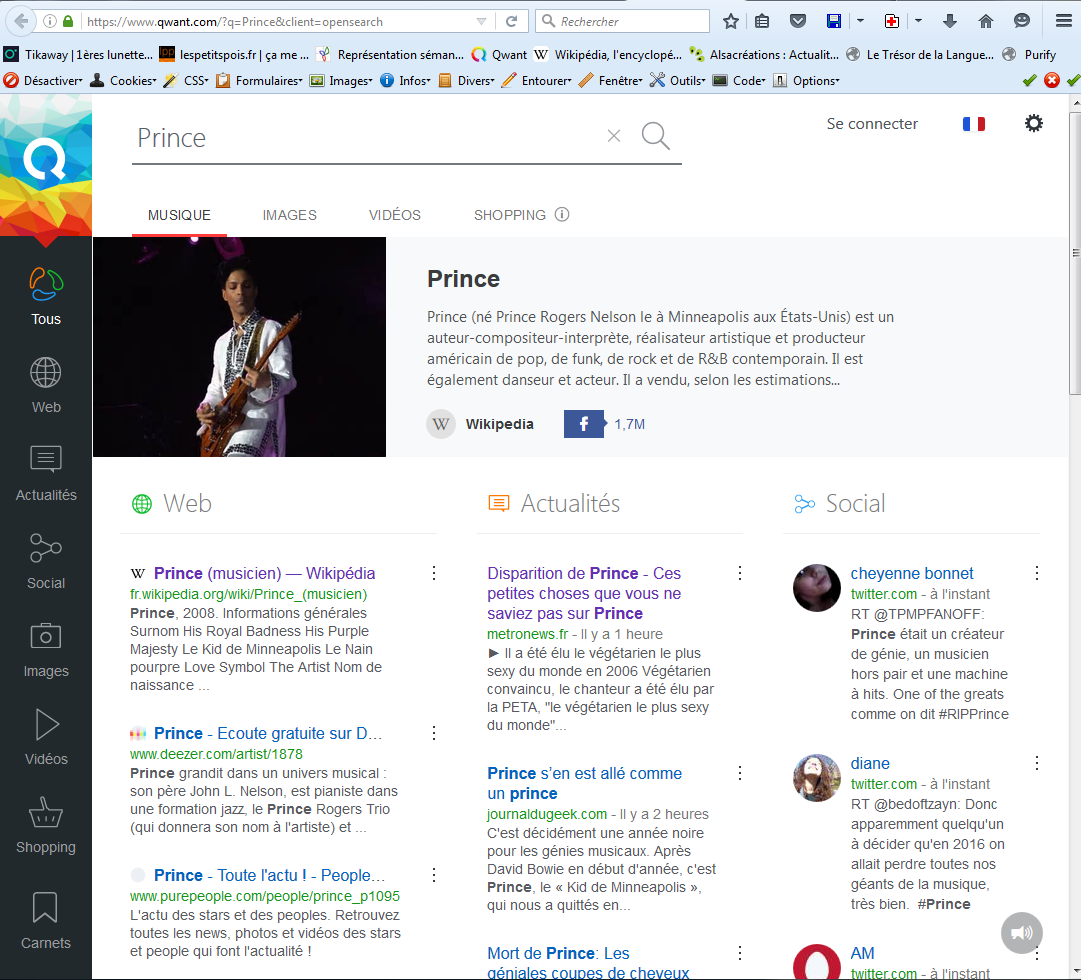Click the browser reload button
This screenshot has height=980, width=1081.
click(511, 21)
